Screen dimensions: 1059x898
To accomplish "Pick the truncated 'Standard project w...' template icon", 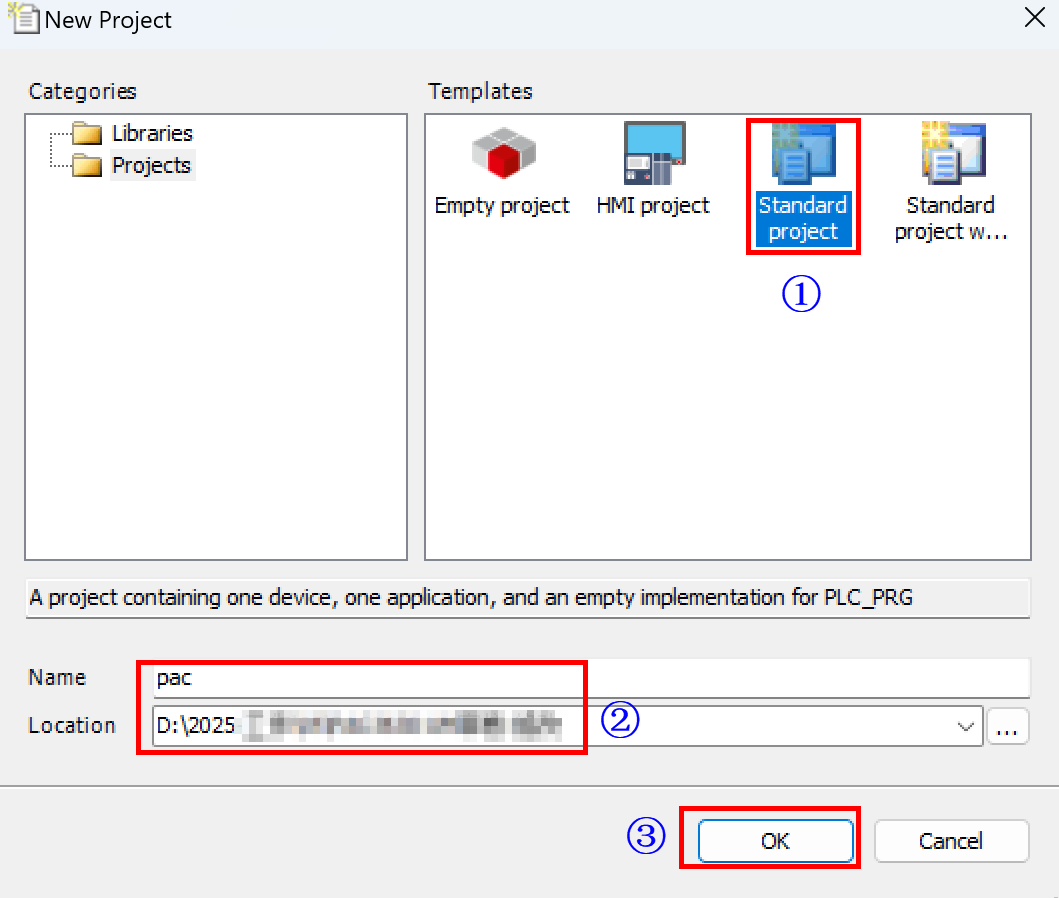I will (x=951, y=153).
